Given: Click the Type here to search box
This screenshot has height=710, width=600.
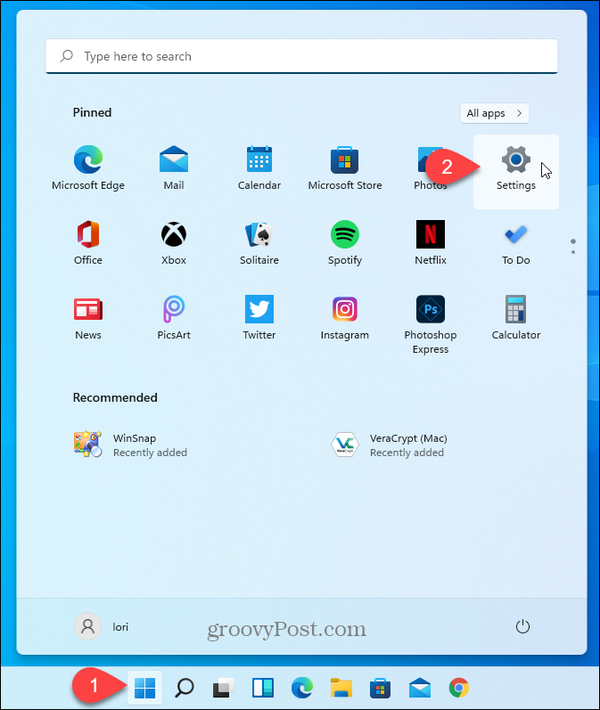Looking at the screenshot, I should tap(302, 56).
